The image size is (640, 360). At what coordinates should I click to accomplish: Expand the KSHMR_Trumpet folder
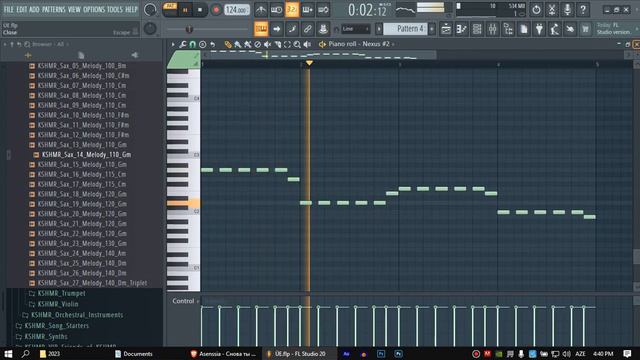point(61,293)
